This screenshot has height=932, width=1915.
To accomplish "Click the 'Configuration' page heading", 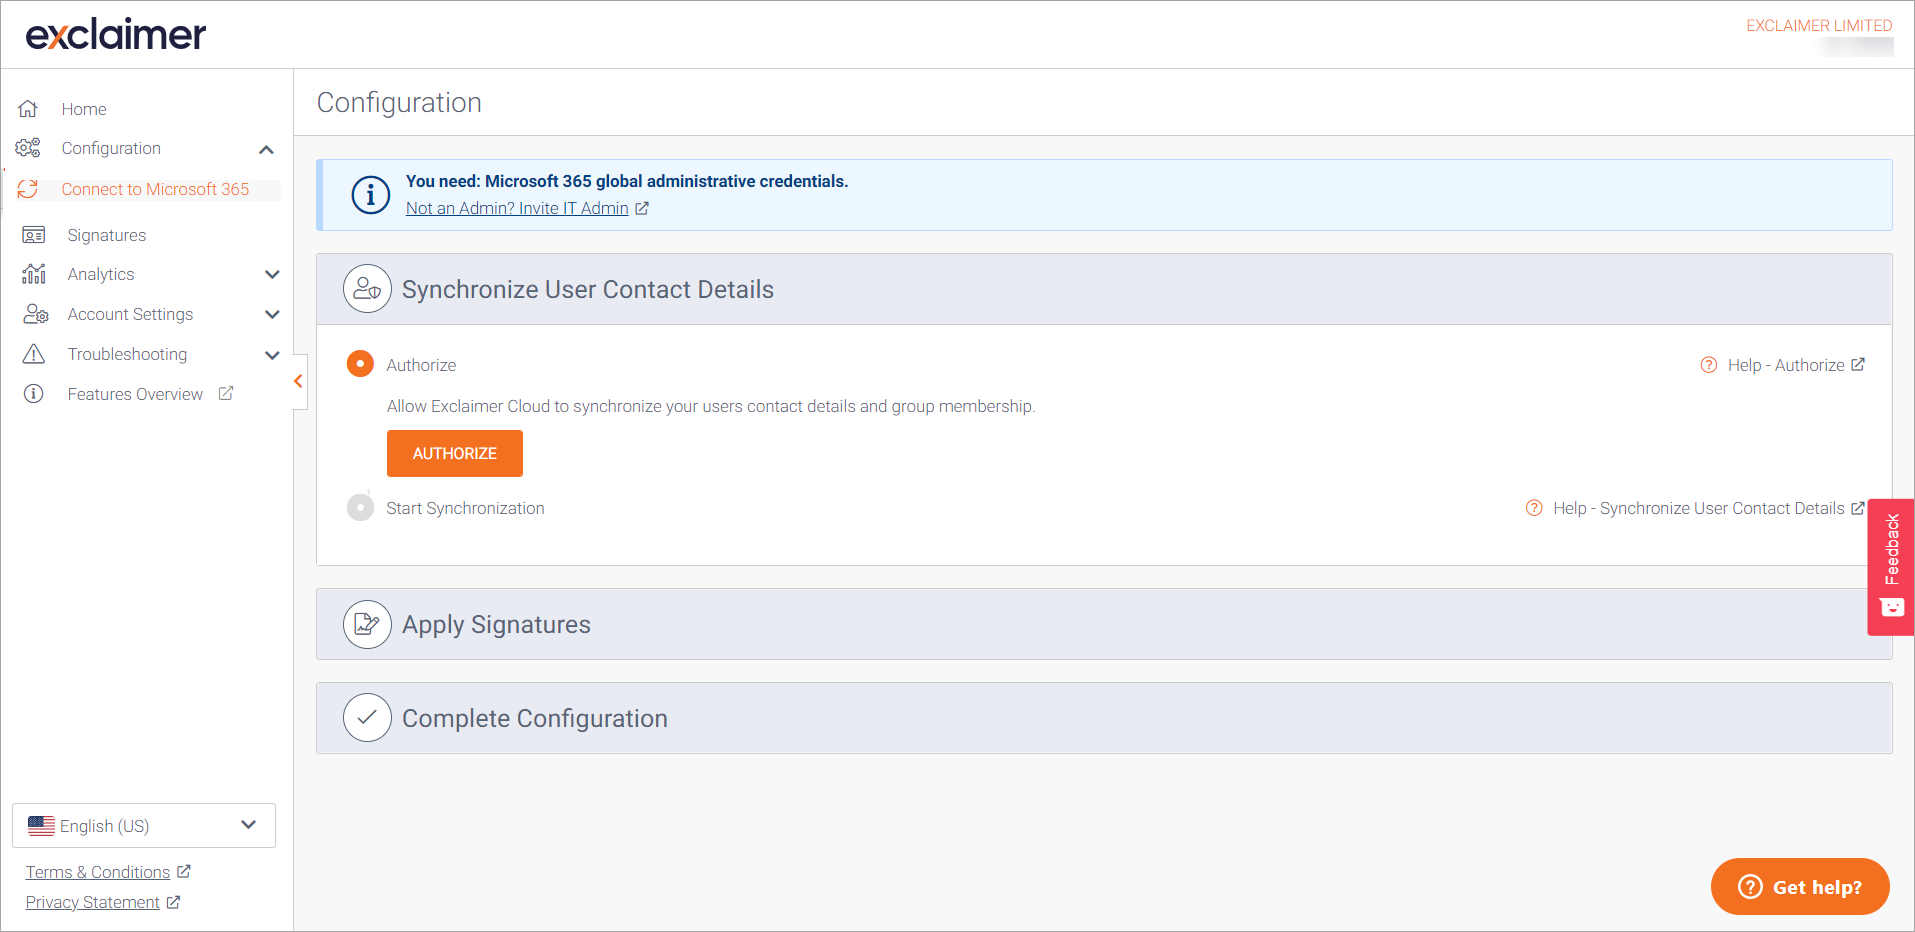I will tap(399, 102).
